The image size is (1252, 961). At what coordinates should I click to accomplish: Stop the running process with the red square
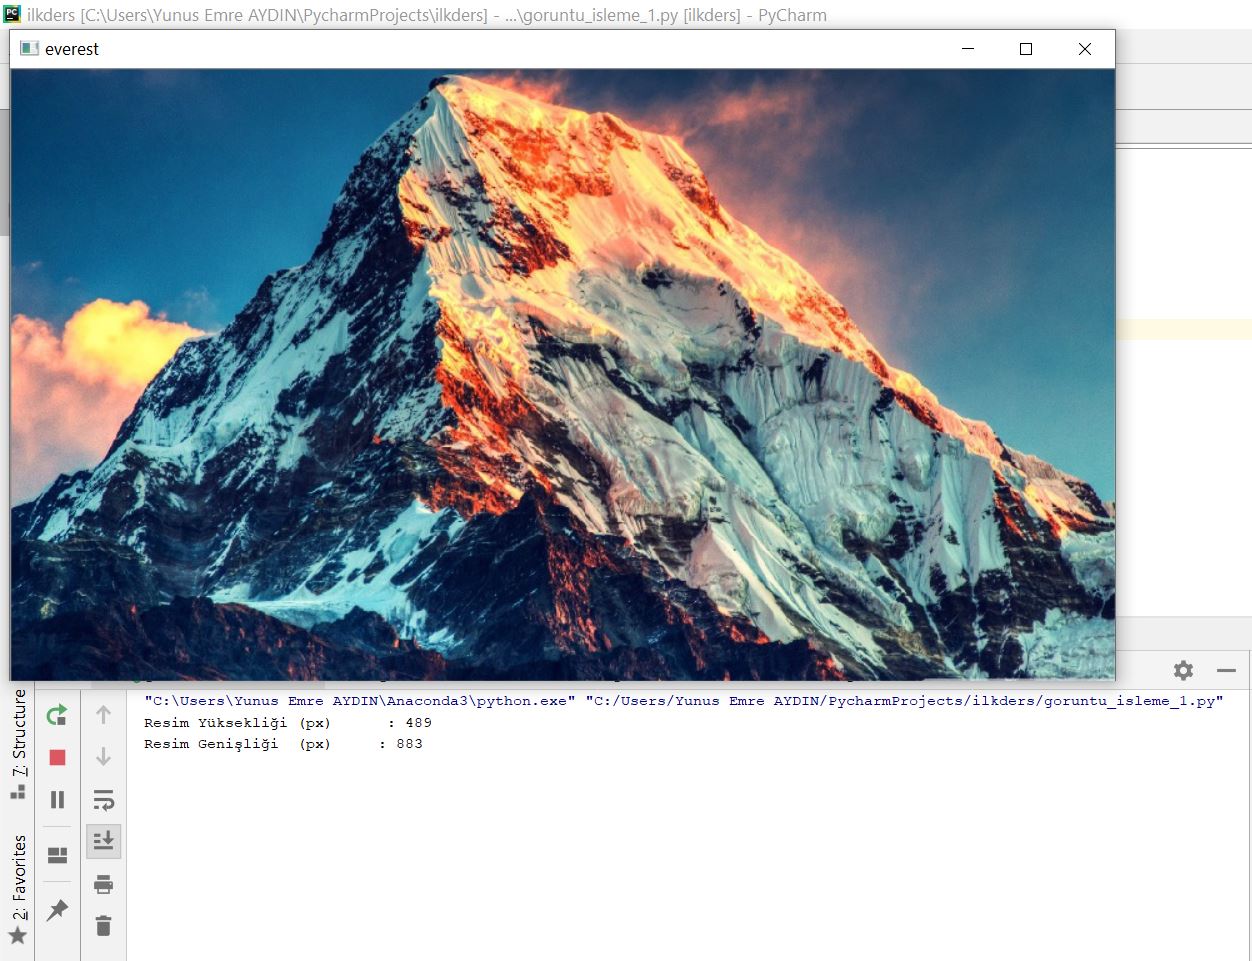pyautogui.click(x=57, y=757)
